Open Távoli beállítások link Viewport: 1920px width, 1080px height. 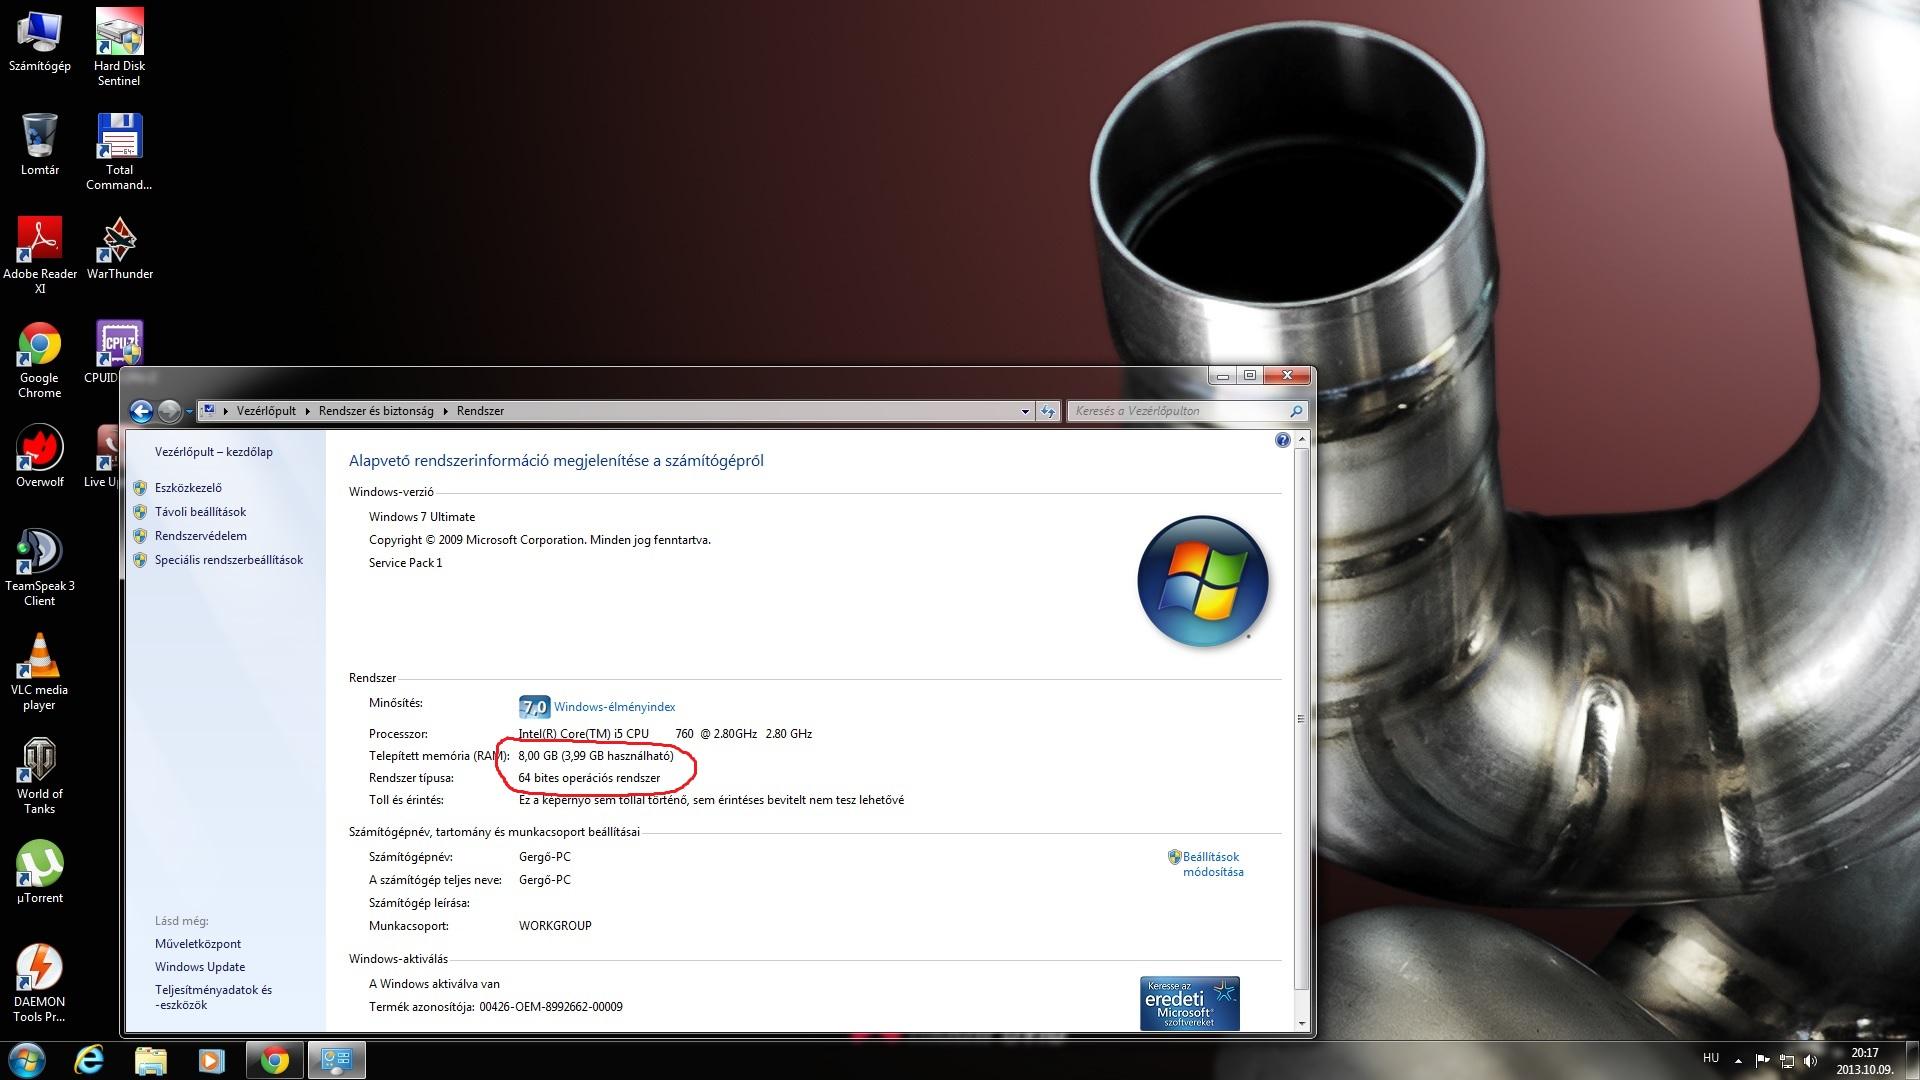[x=200, y=512]
